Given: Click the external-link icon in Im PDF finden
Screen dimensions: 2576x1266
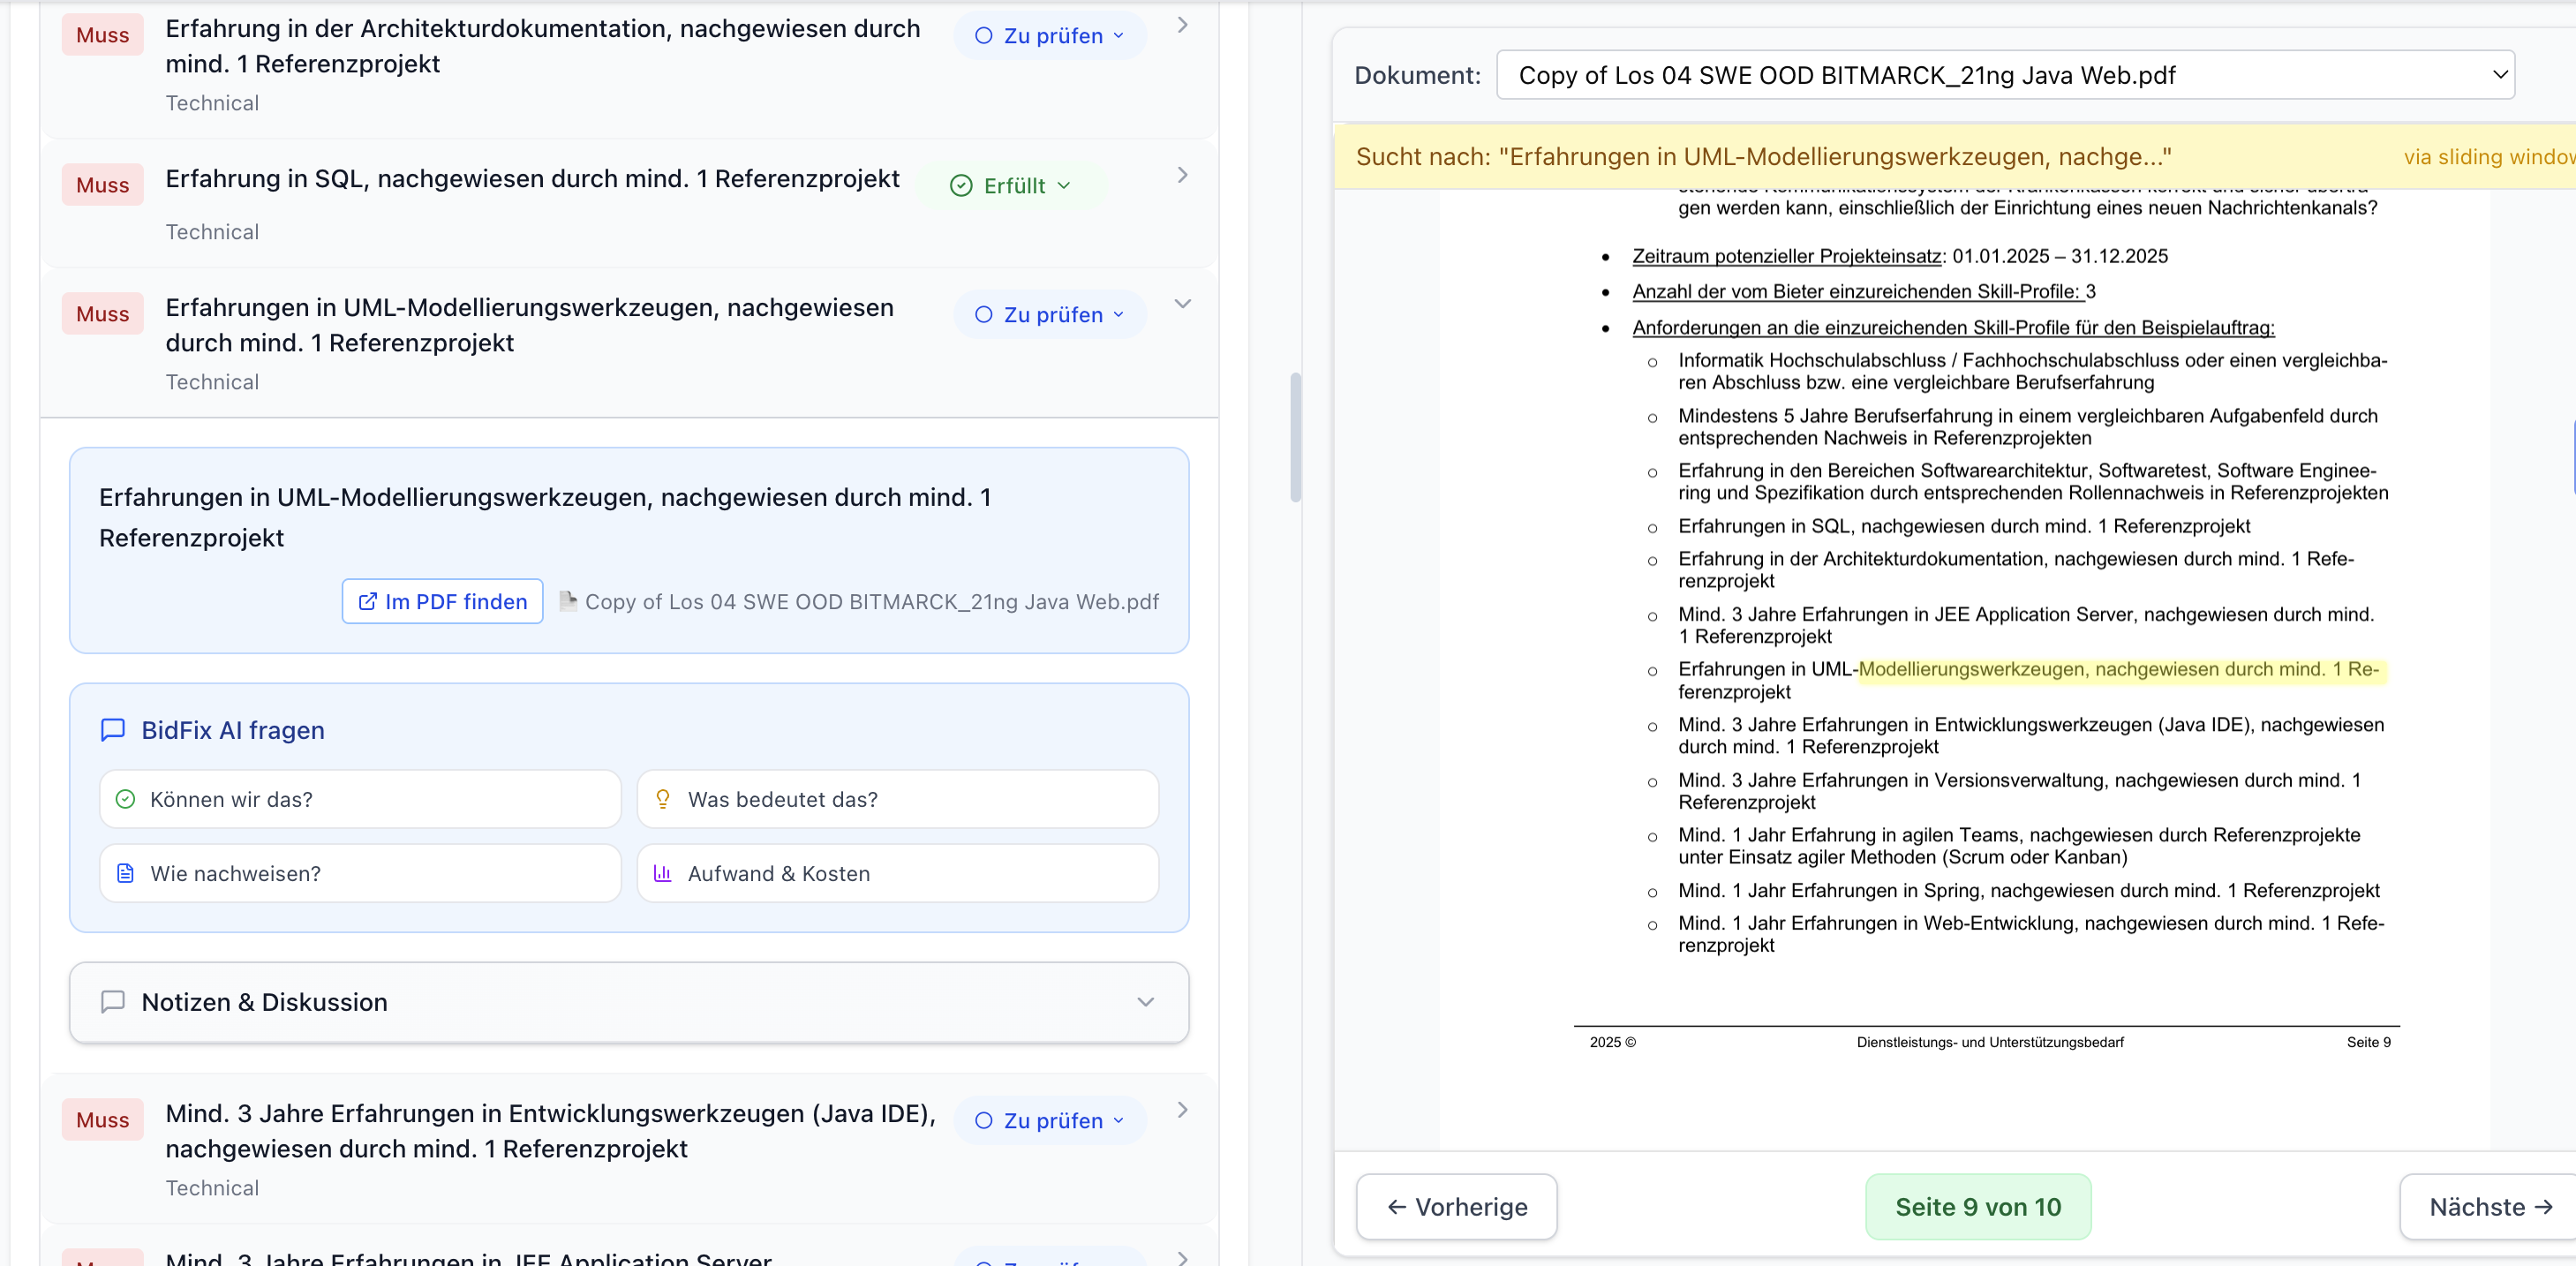Looking at the screenshot, I should tap(367, 601).
